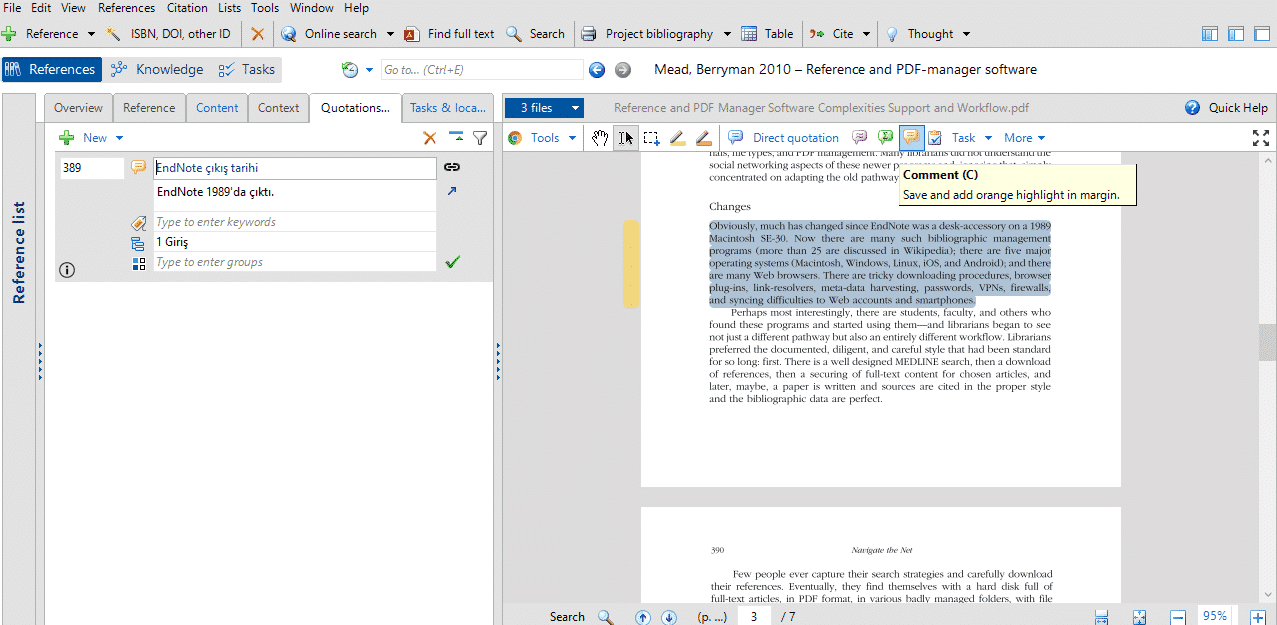Viewport: 1277px width, 625px height.
Task: Delete the selected quotation with orange X
Action: 430,138
